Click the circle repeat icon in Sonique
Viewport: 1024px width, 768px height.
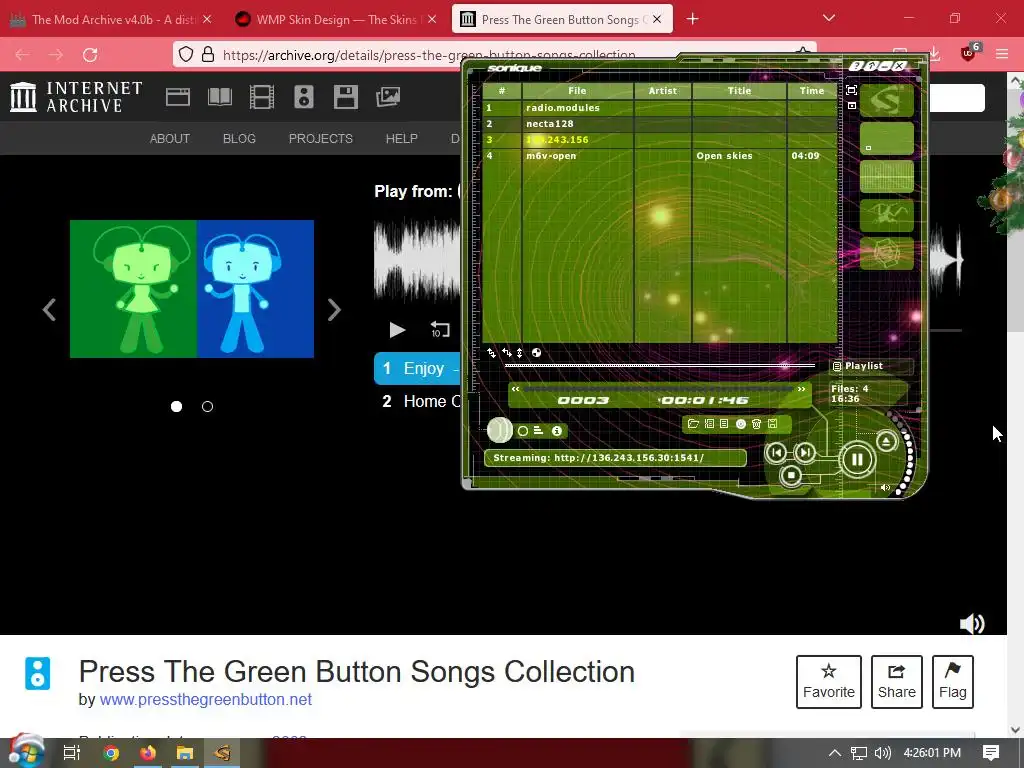[522, 431]
